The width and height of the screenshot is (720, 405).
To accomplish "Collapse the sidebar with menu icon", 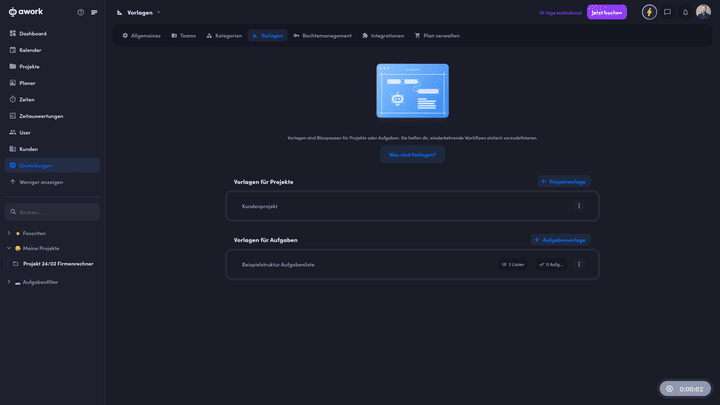I will point(94,12).
